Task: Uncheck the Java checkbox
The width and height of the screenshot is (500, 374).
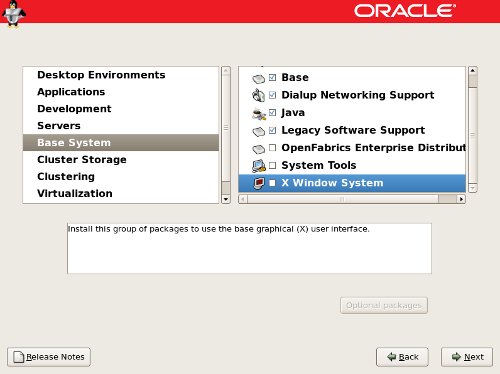Action: [x=272, y=112]
